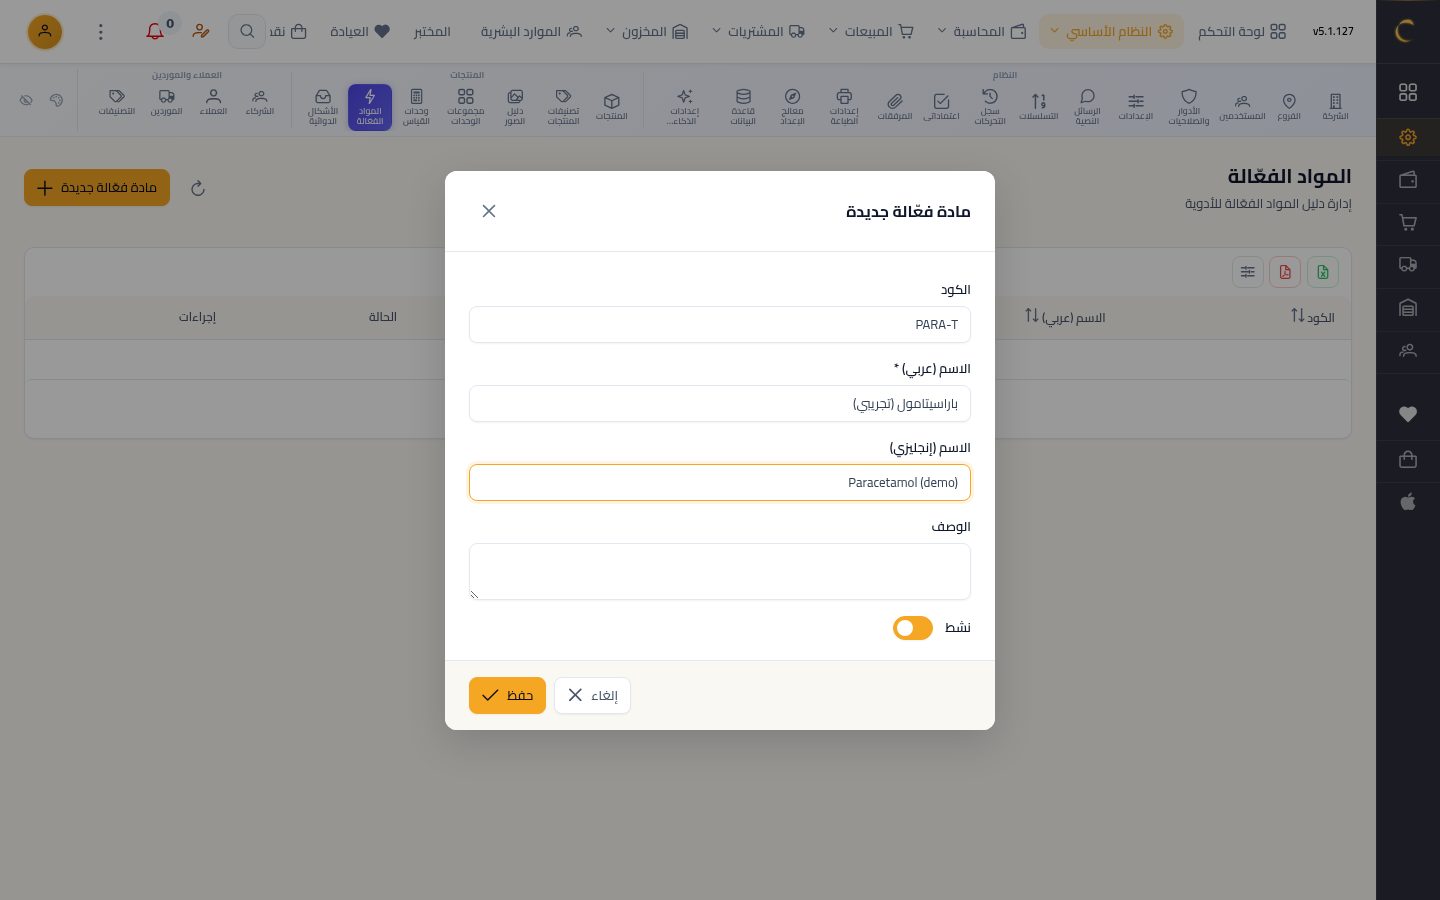Expand the المحاسبة (accounting) menu
Viewport: 1440px width, 900px height.
click(983, 31)
